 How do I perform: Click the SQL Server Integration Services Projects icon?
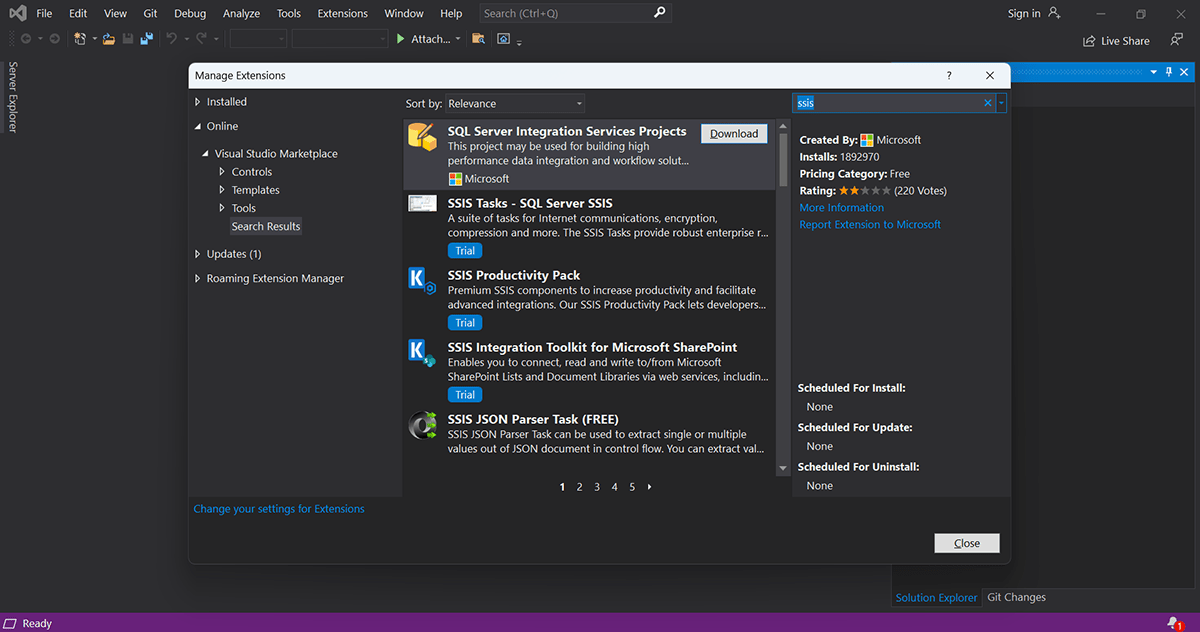[x=422, y=138]
